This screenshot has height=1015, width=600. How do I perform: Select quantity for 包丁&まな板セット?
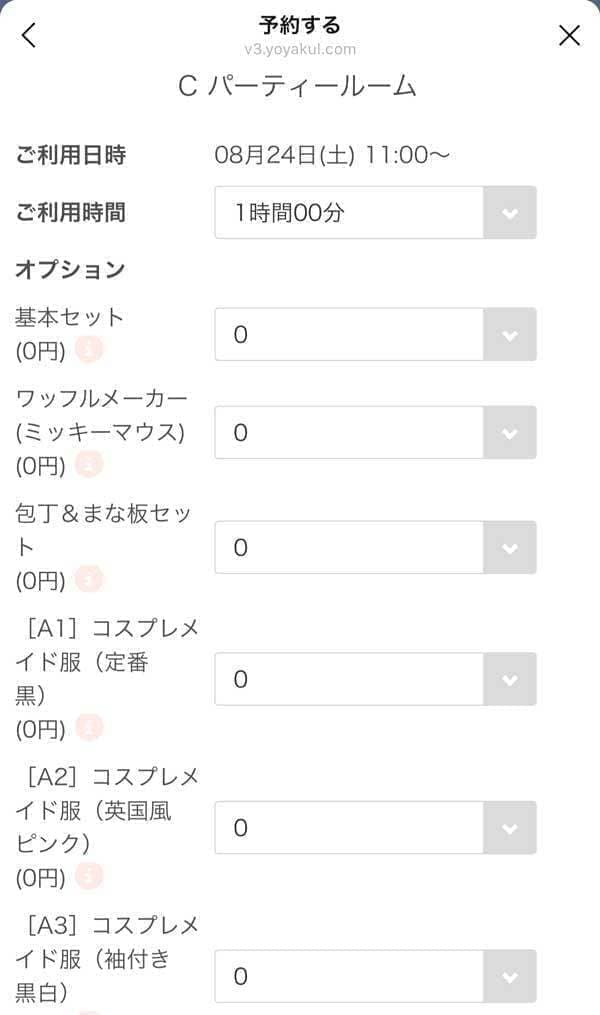pyautogui.click(x=375, y=547)
